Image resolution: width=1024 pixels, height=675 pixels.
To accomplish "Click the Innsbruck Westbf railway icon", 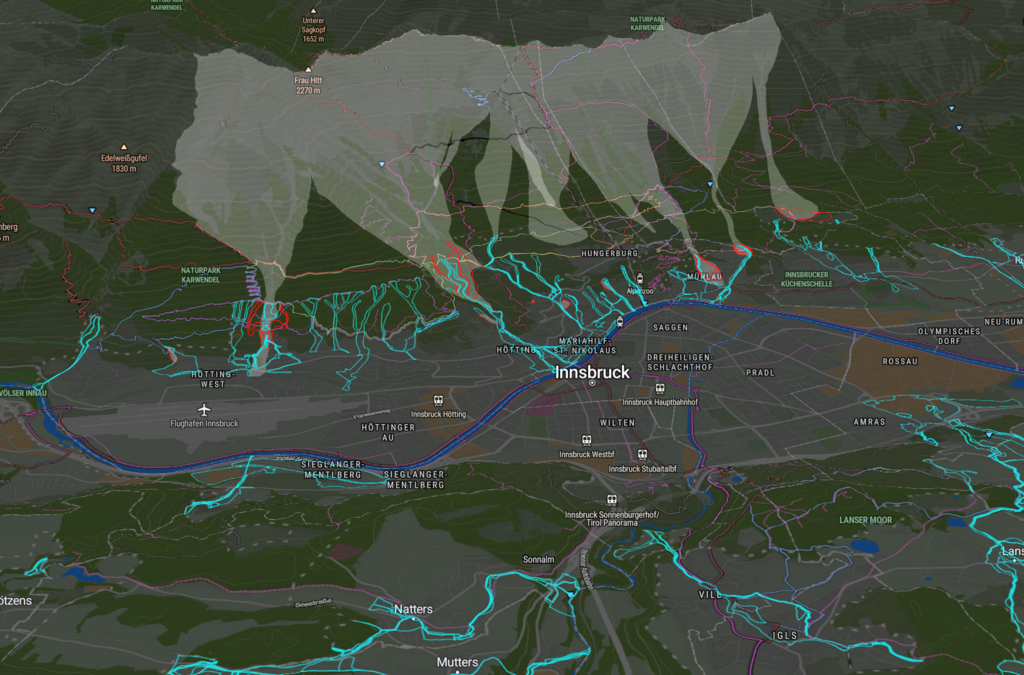I will (x=586, y=441).
